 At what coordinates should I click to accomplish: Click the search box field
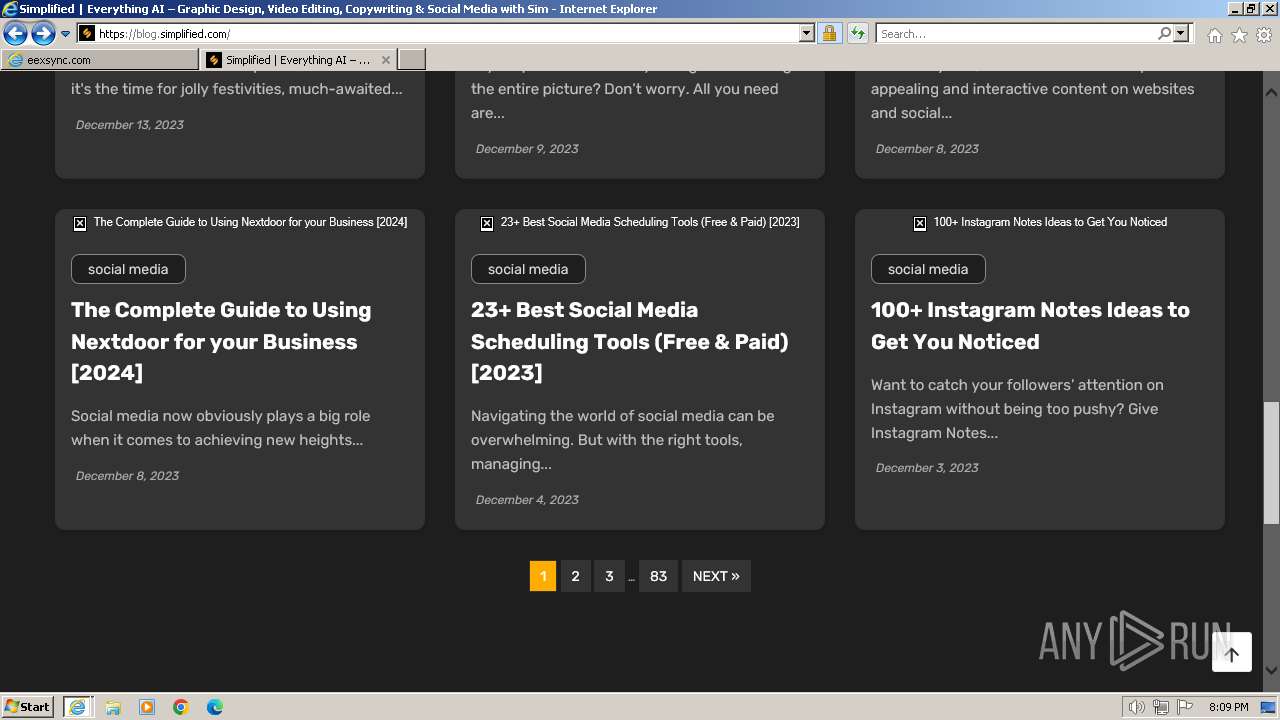pyautogui.click(x=1016, y=34)
